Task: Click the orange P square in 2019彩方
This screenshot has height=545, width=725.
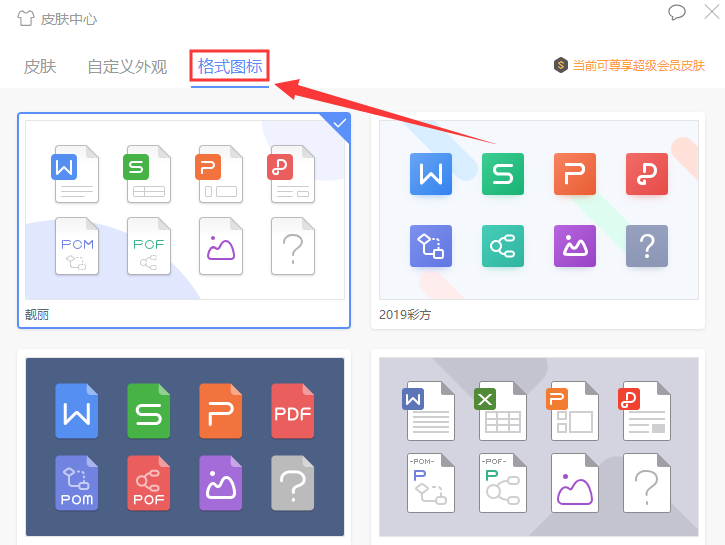Action: 575,174
